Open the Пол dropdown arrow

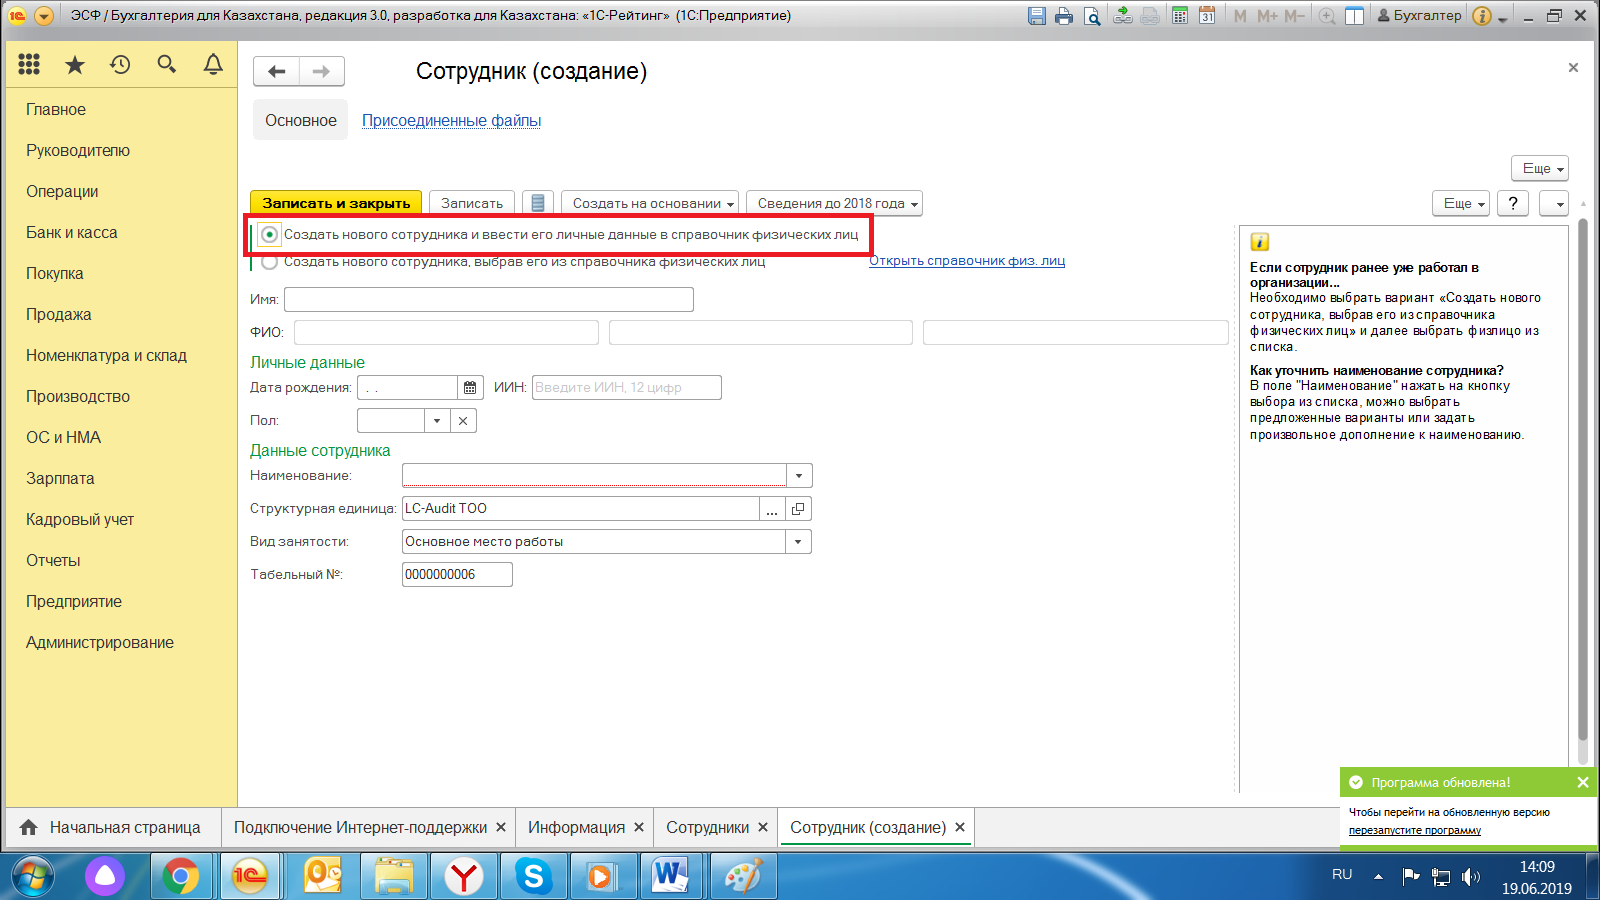click(x=437, y=421)
